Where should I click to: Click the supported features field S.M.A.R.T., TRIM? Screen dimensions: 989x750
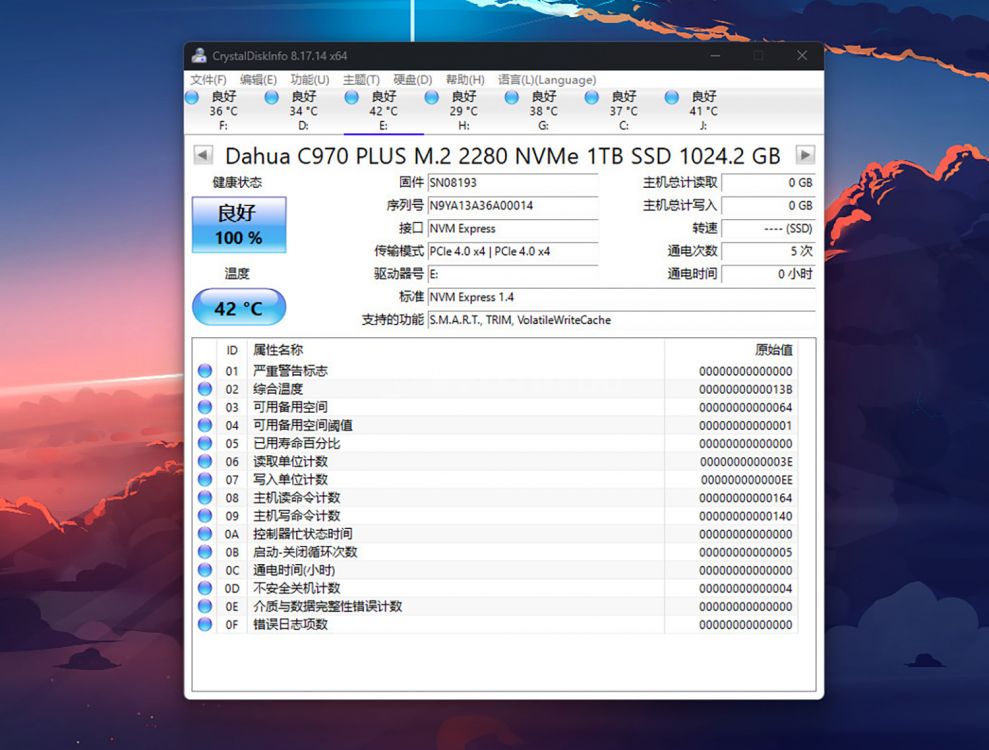[x=621, y=320]
